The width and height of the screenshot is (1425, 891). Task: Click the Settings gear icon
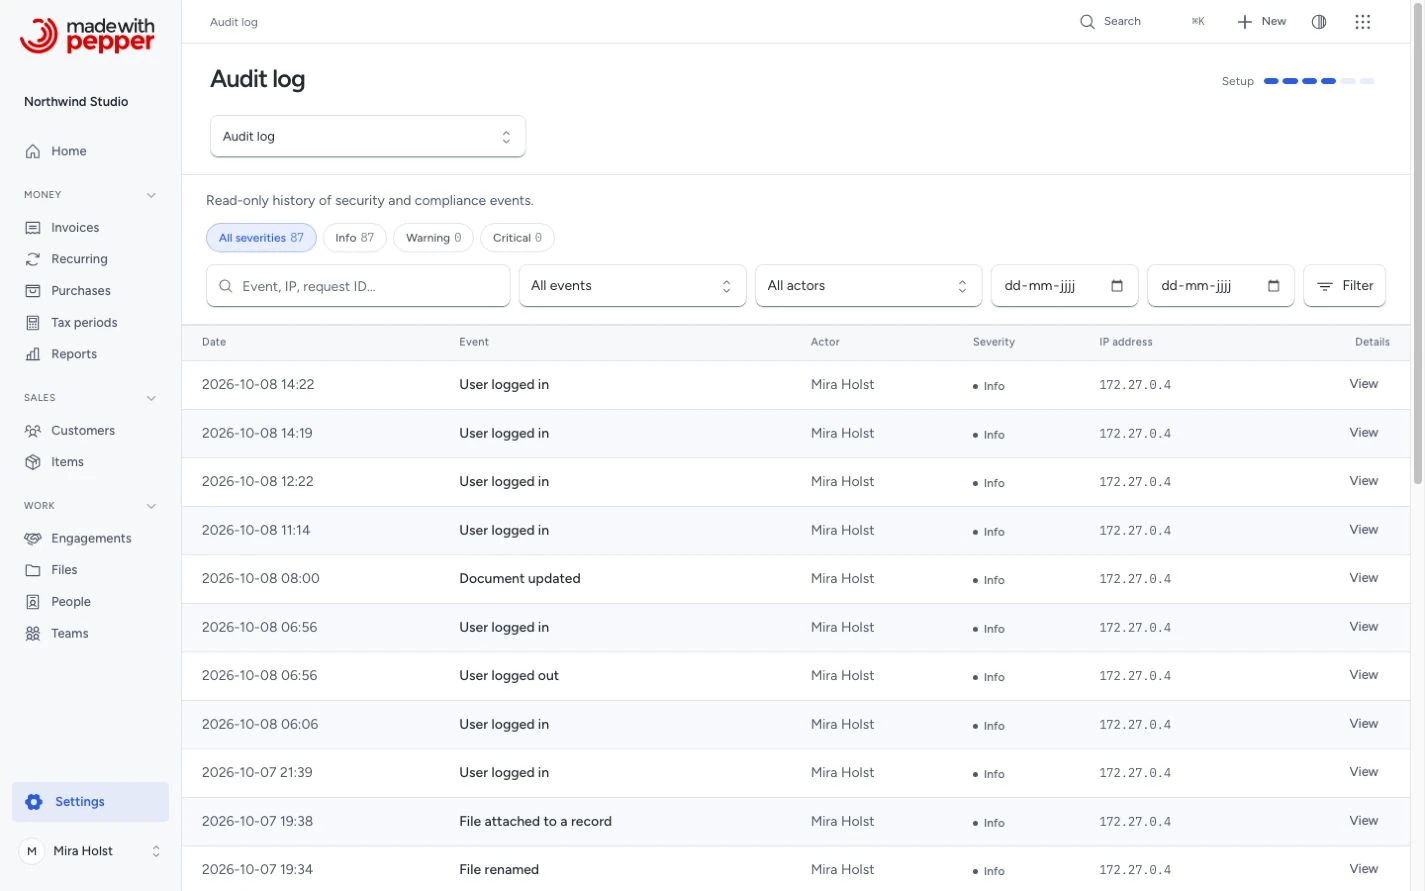click(x=34, y=802)
